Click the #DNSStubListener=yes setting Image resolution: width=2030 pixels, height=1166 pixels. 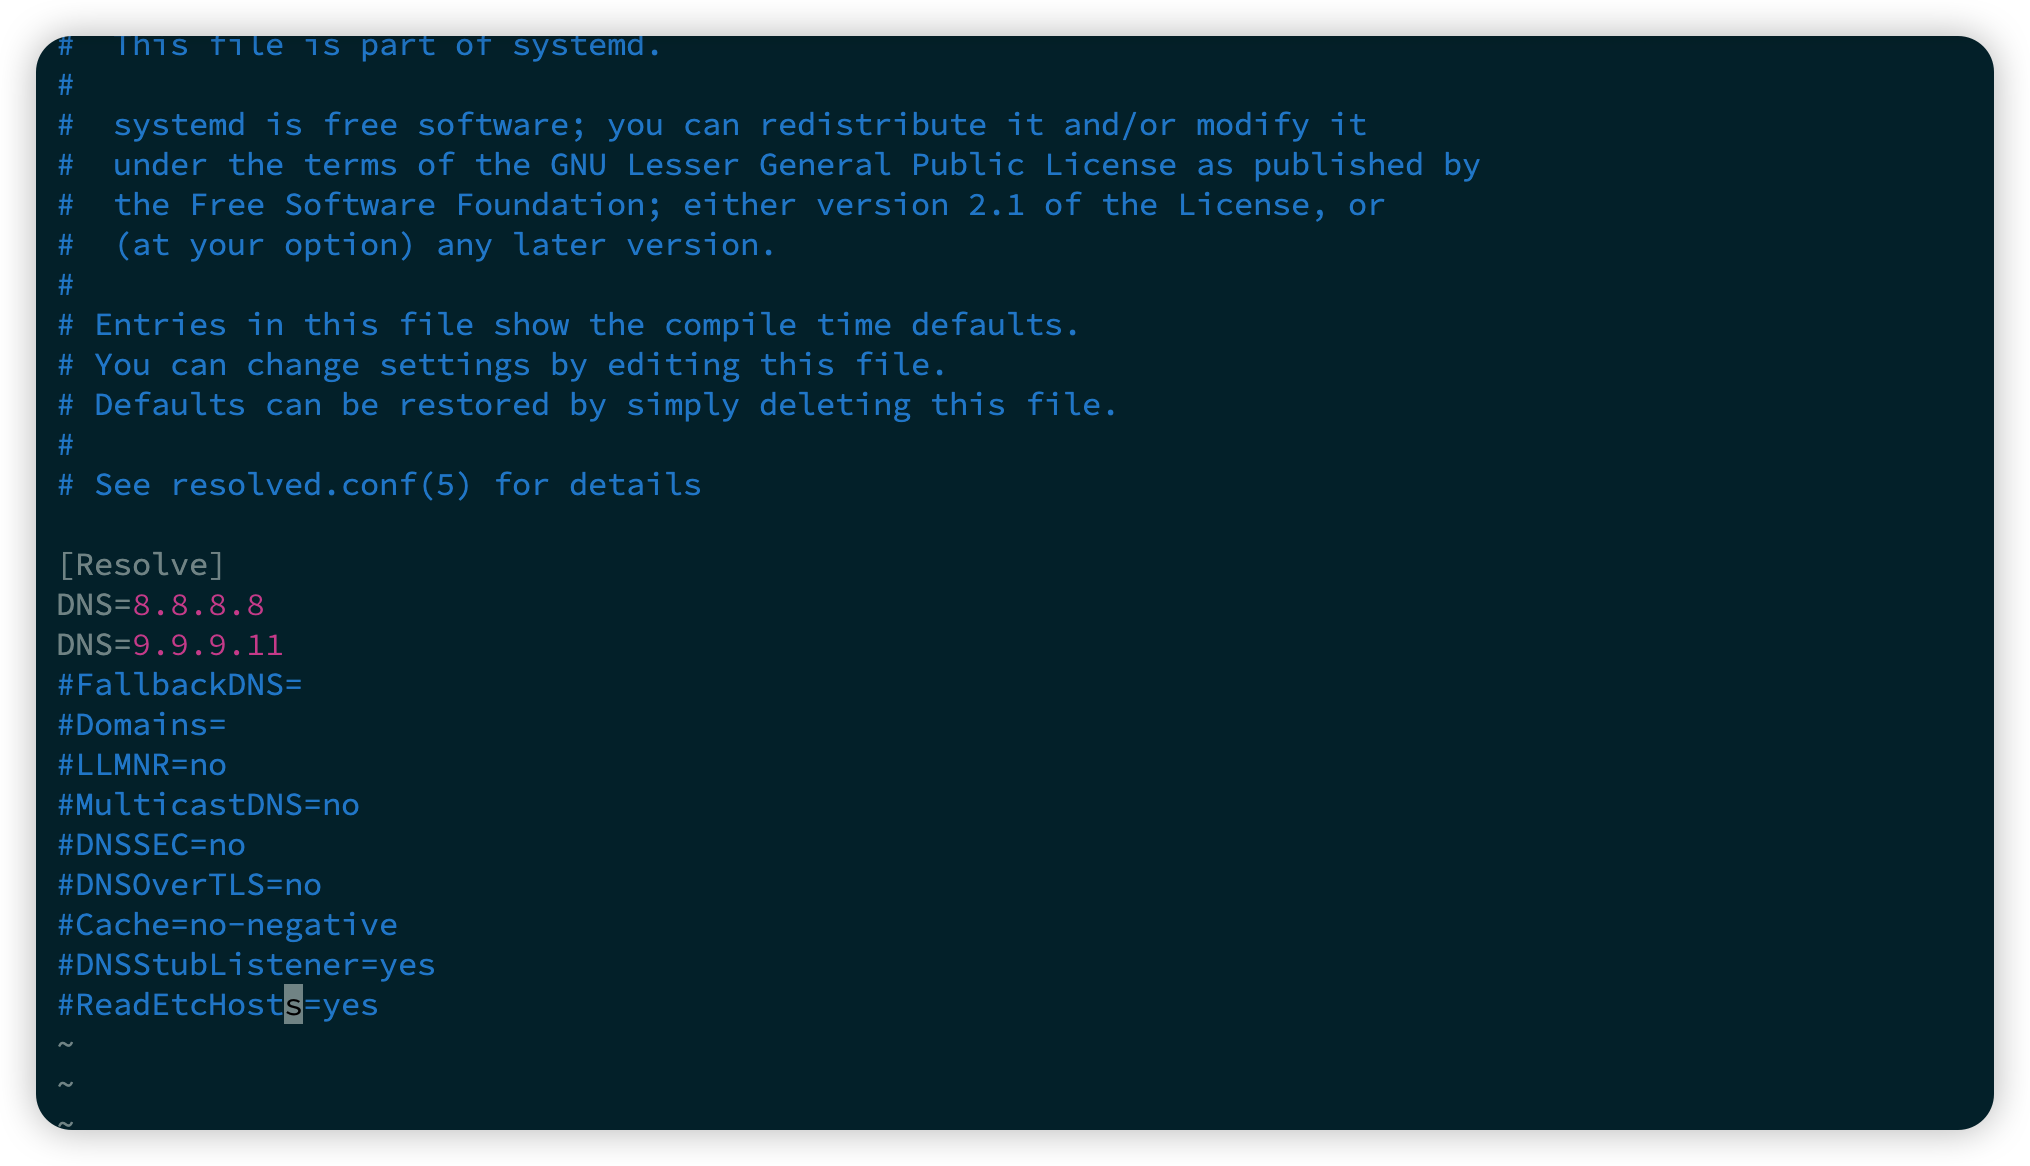tap(246, 965)
